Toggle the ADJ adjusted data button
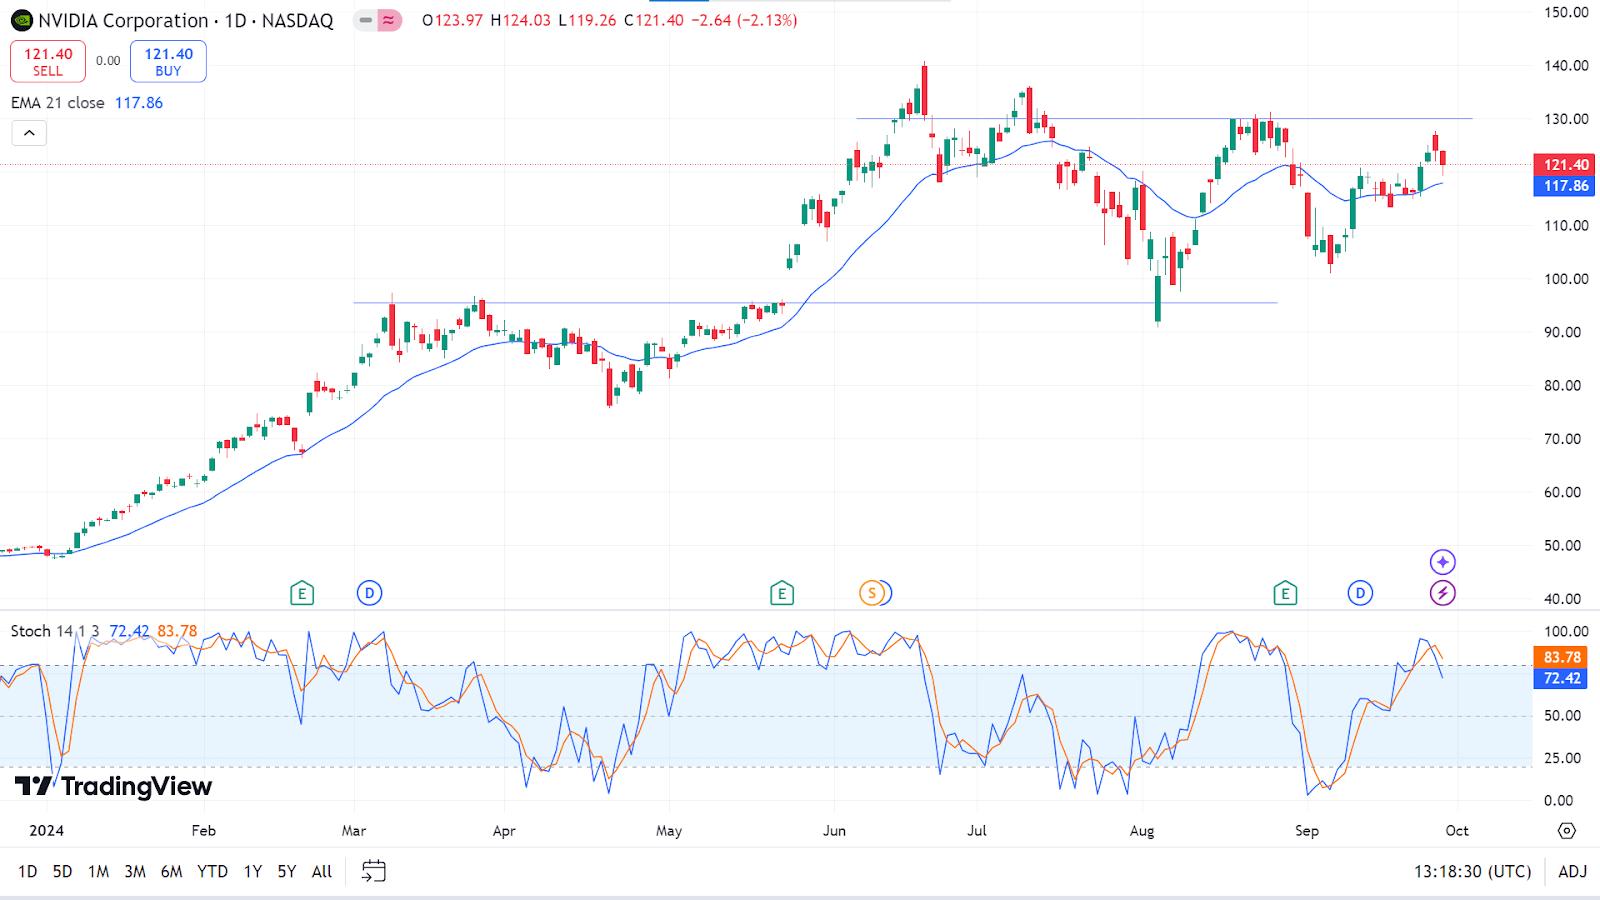 coord(1572,872)
